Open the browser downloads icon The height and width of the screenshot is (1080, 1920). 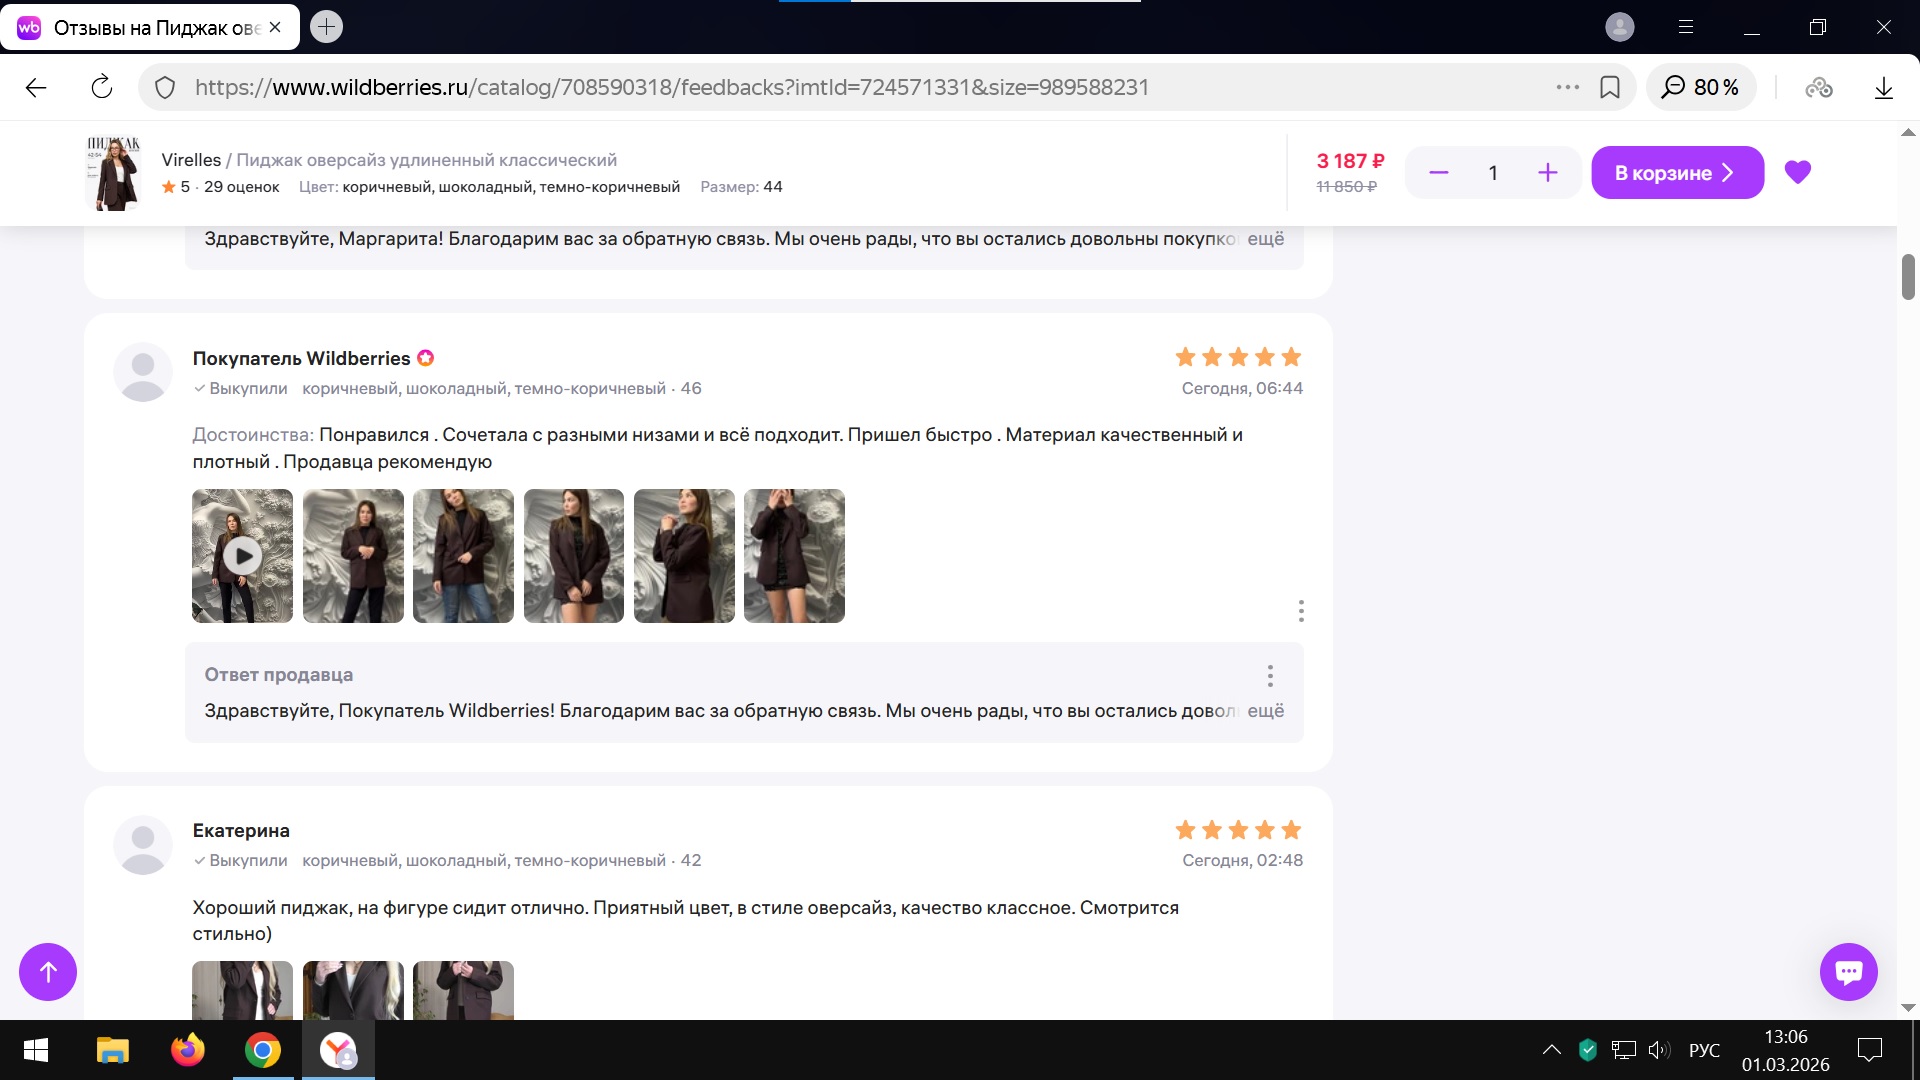click(x=1883, y=88)
